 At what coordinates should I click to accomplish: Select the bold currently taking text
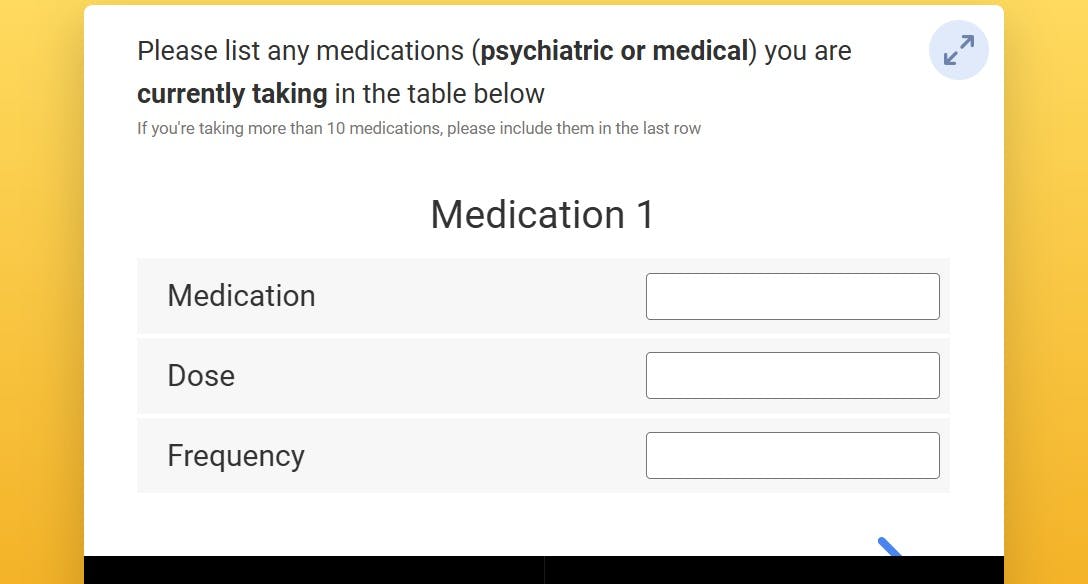tap(231, 93)
